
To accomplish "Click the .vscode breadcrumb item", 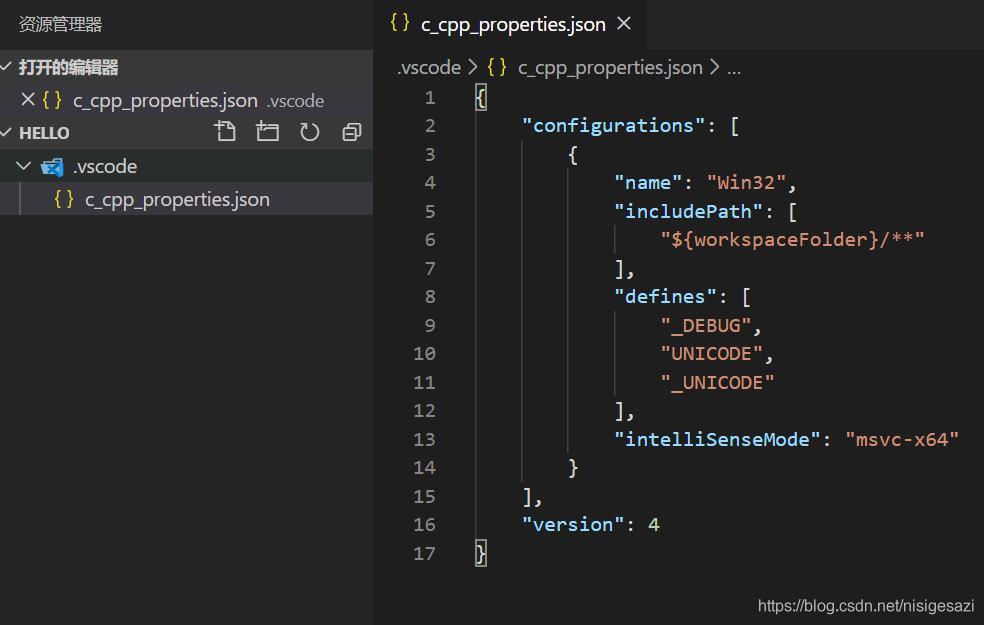I will pos(429,67).
